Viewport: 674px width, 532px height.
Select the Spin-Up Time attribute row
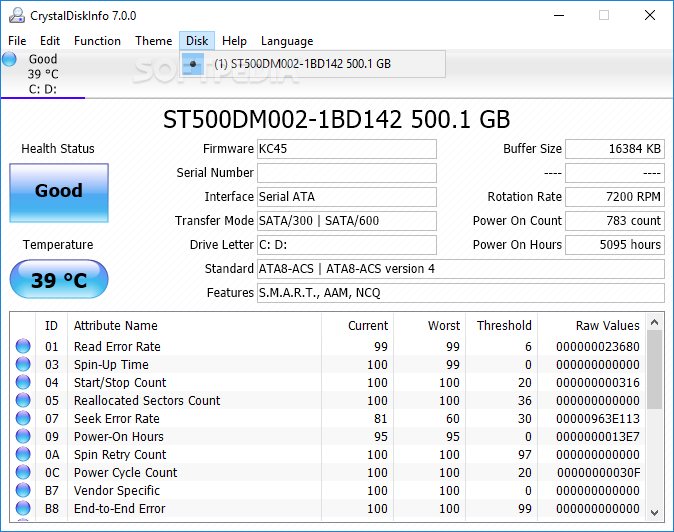(328, 364)
